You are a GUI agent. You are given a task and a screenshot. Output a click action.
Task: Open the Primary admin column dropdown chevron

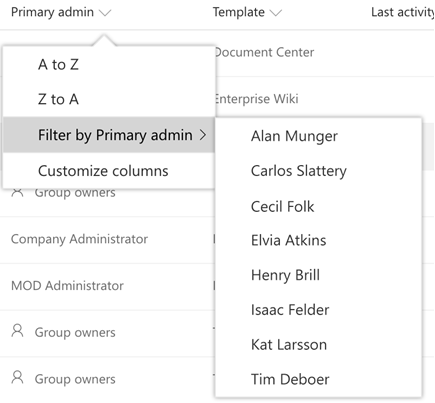tap(105, 13)
